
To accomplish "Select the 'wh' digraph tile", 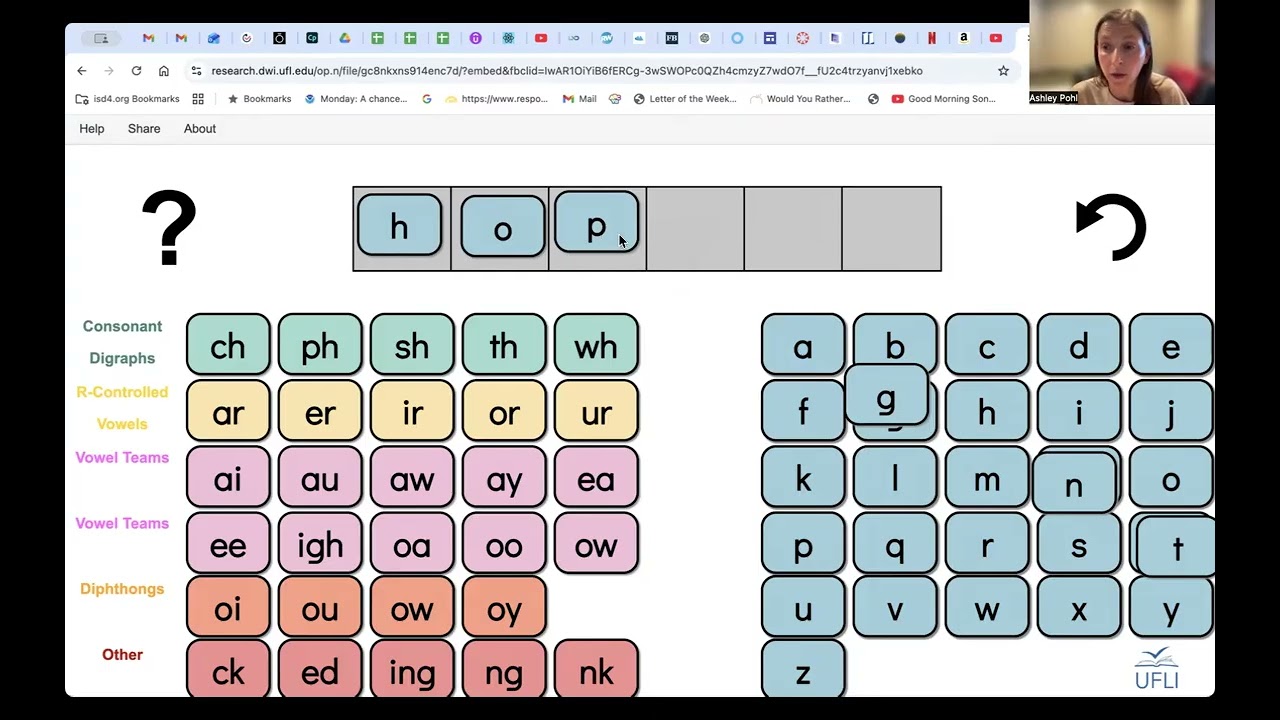I will pyautogui.click(x=596, y=346).
